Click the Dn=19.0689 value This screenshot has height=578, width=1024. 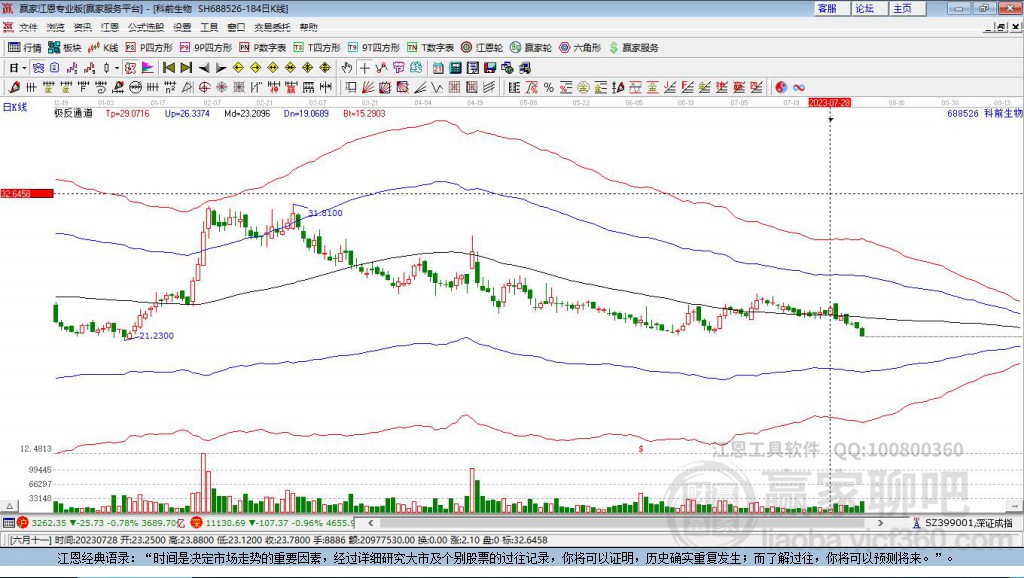306,114
